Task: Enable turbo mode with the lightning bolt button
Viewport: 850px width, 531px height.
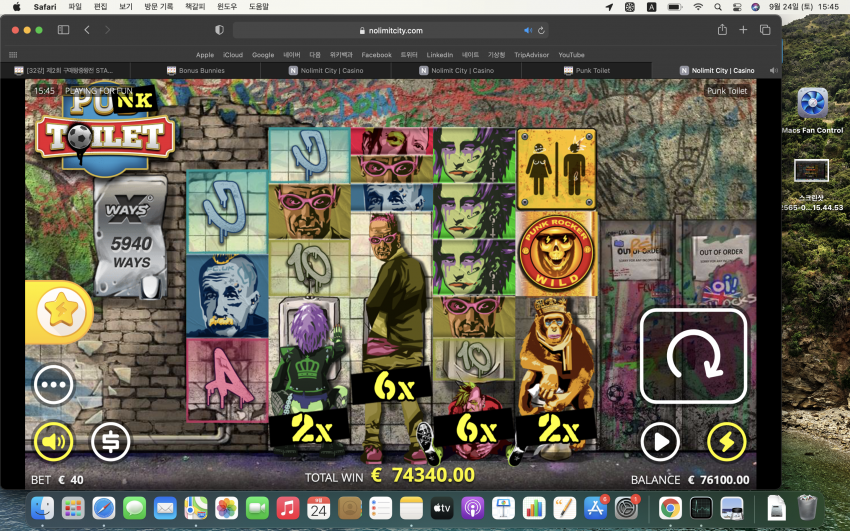Action: point(726,442)
